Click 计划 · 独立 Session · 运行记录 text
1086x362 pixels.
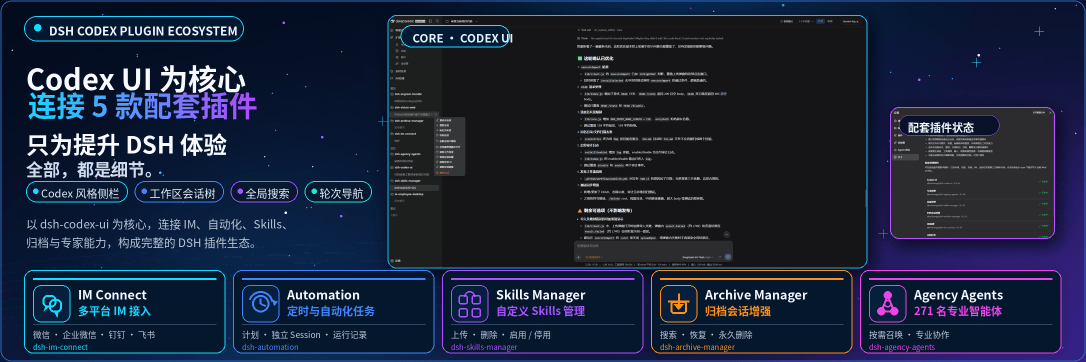point(305,335)
